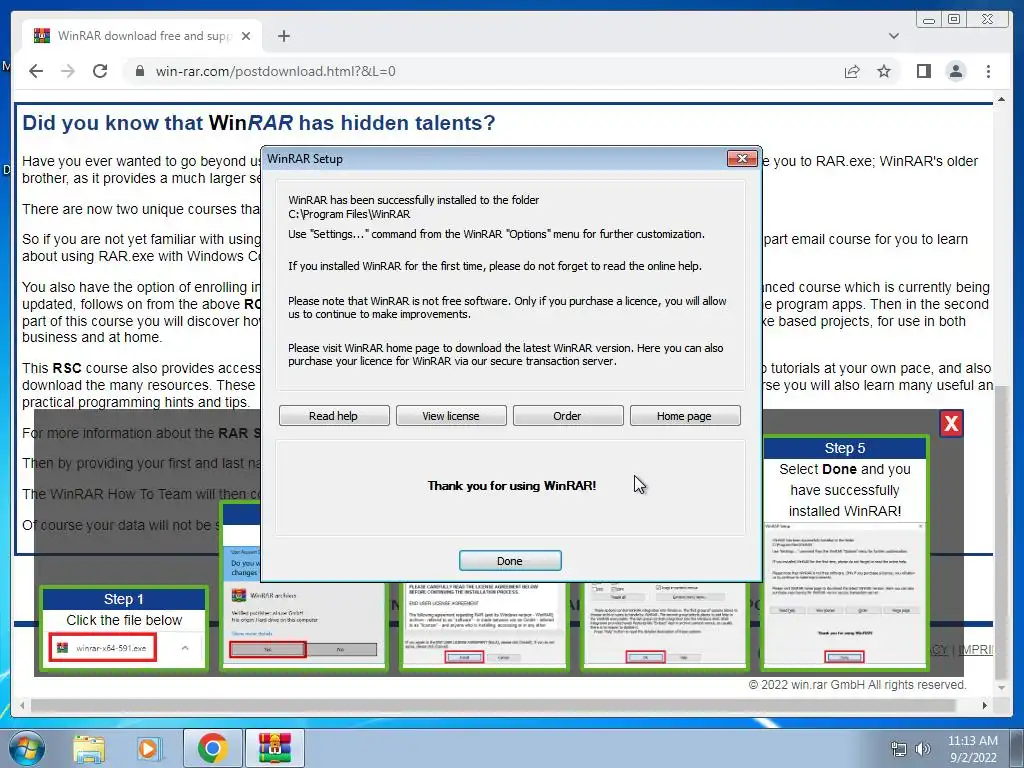Open the taskbar clock showing 11:13 AM
Viewport: 1024px width, 768px height.
(972, 748)
